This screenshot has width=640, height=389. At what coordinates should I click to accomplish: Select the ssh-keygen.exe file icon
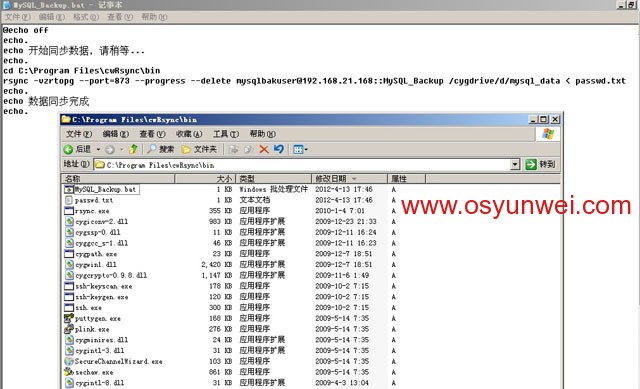pos(69,297)
